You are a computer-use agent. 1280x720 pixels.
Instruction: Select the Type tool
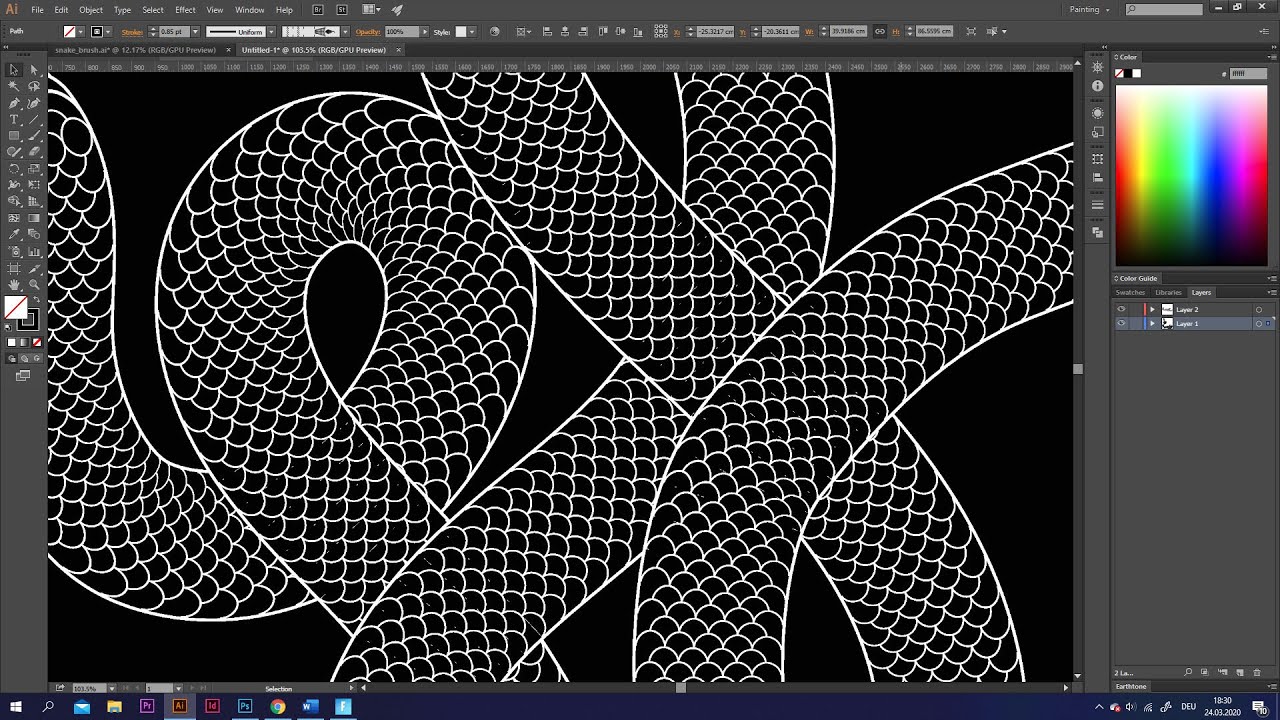pyautogui.click(x=14, y=120)
